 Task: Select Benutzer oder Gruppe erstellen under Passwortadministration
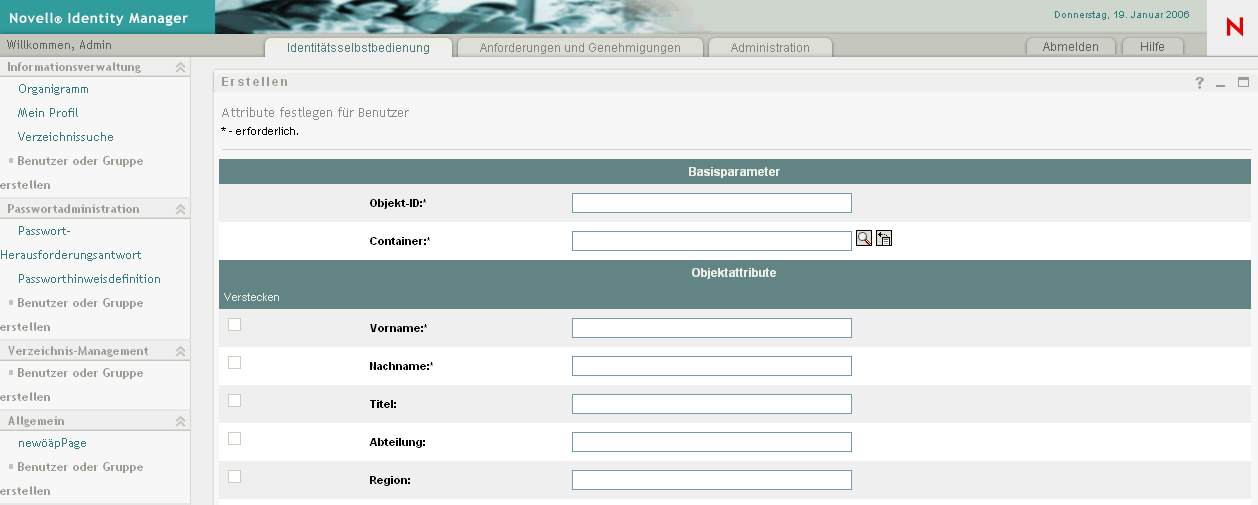tap(72, 315)
